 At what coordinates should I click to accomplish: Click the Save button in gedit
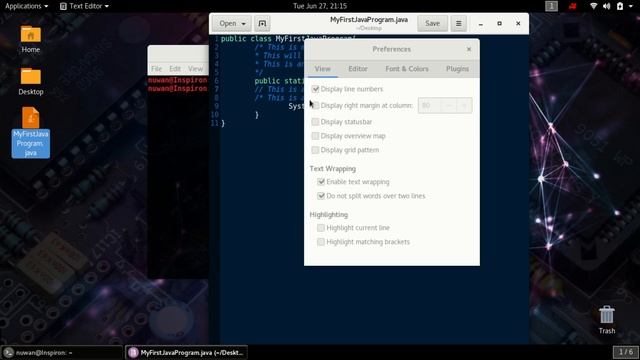click(x=432, y=24)
